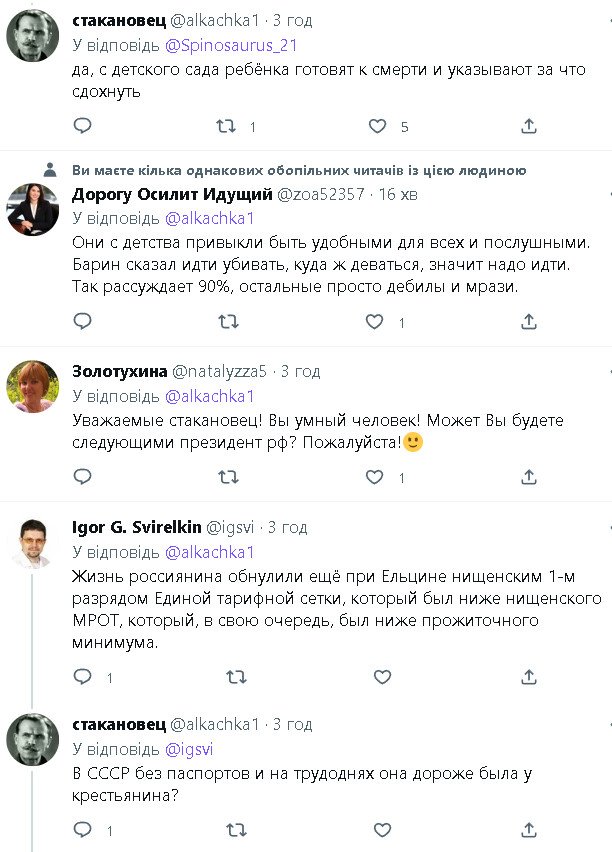Reply to стакановец's top tweet
Image resolution: width=612 pixels, height=852 pixels.
83,126
